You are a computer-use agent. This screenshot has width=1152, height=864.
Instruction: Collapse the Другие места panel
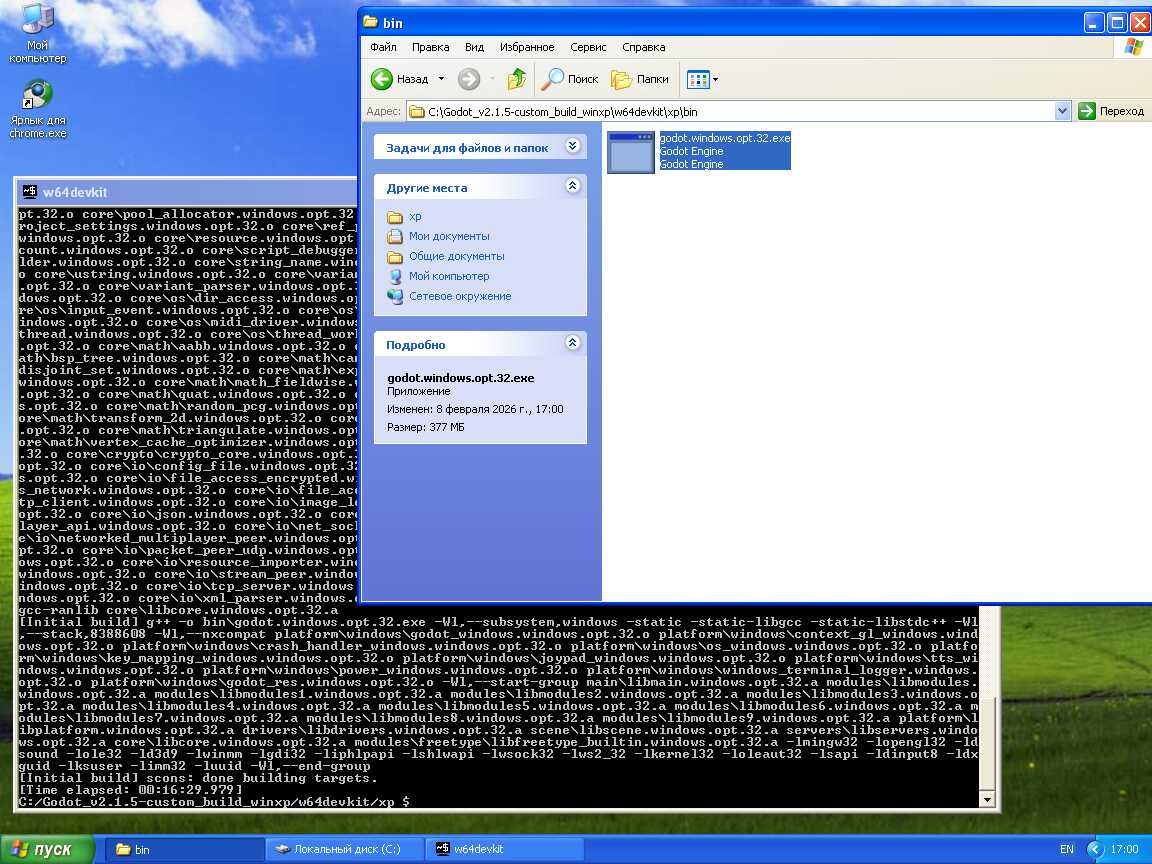(572, 187)
